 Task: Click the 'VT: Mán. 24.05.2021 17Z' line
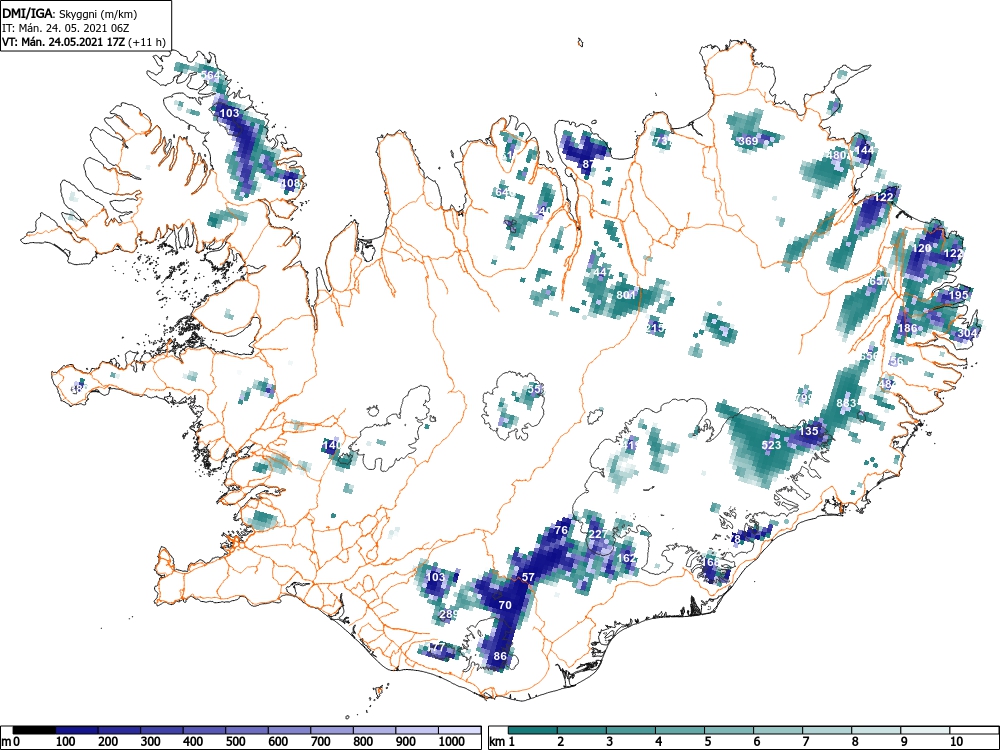(x=64, y=42)
